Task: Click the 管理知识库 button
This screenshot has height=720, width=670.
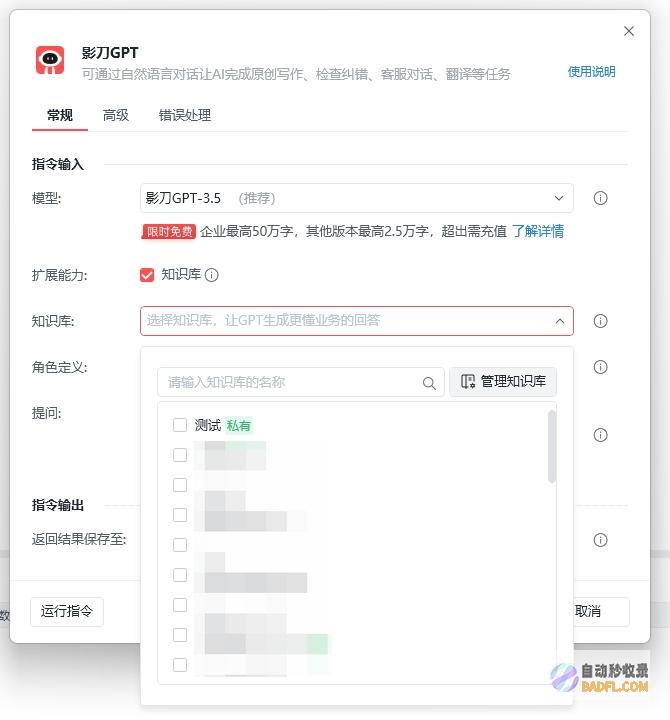Action: (x=503, y=382)
